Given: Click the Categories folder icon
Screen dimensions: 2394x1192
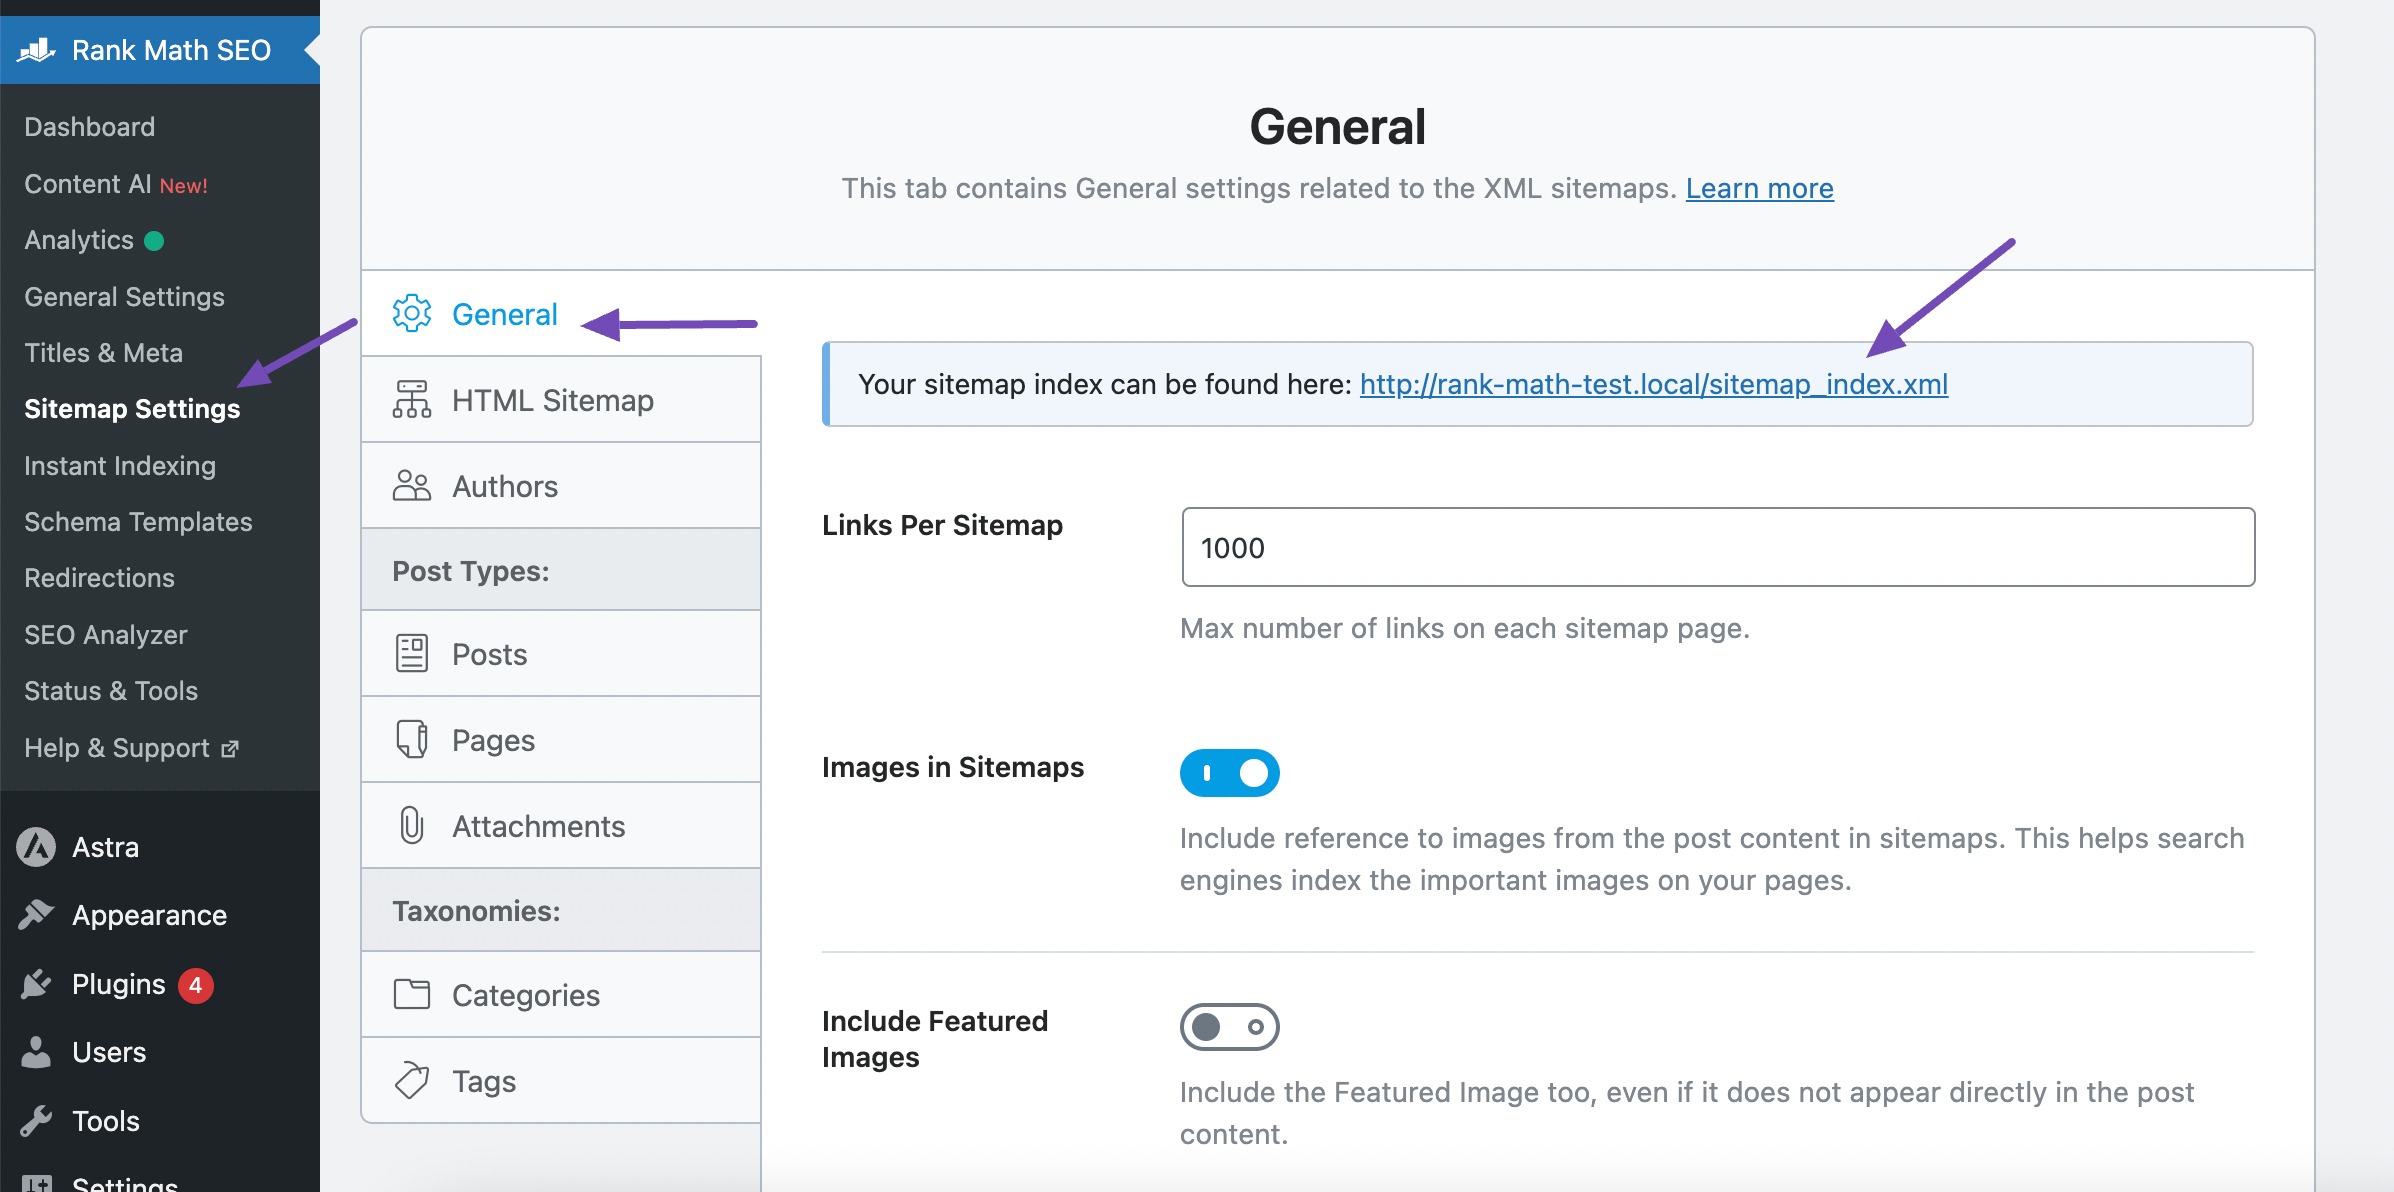Looking at the screenshot, I should click(x=412, y=995).
